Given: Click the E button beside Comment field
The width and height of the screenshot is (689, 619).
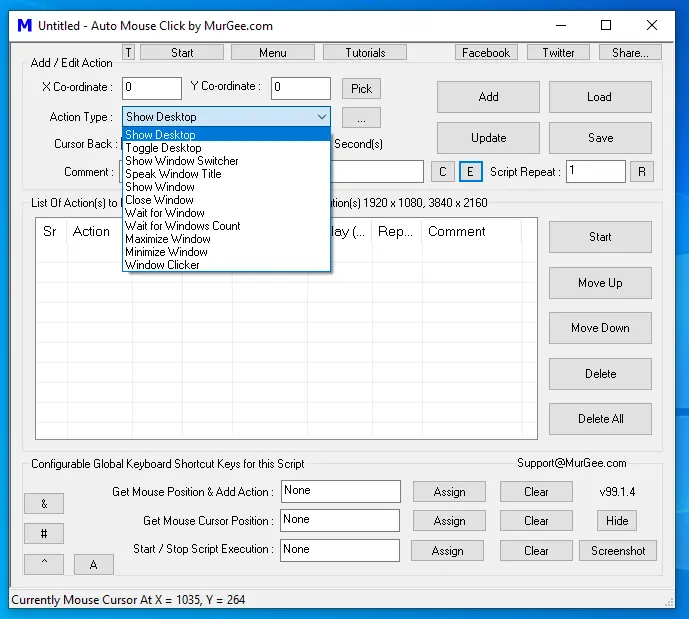Looking at the screenshot, I should pyautogui.click(x=471, y=171).
